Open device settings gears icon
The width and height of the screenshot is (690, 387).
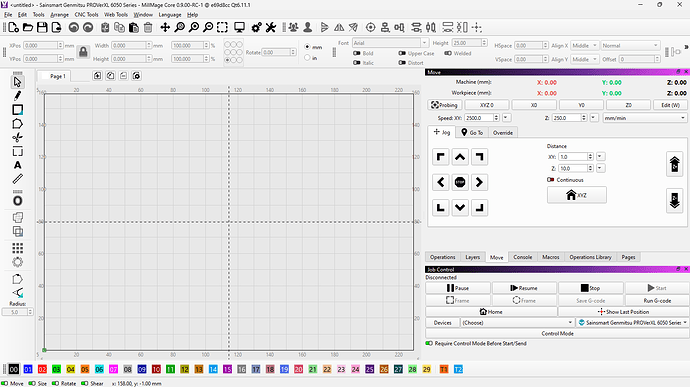[257, 28]
